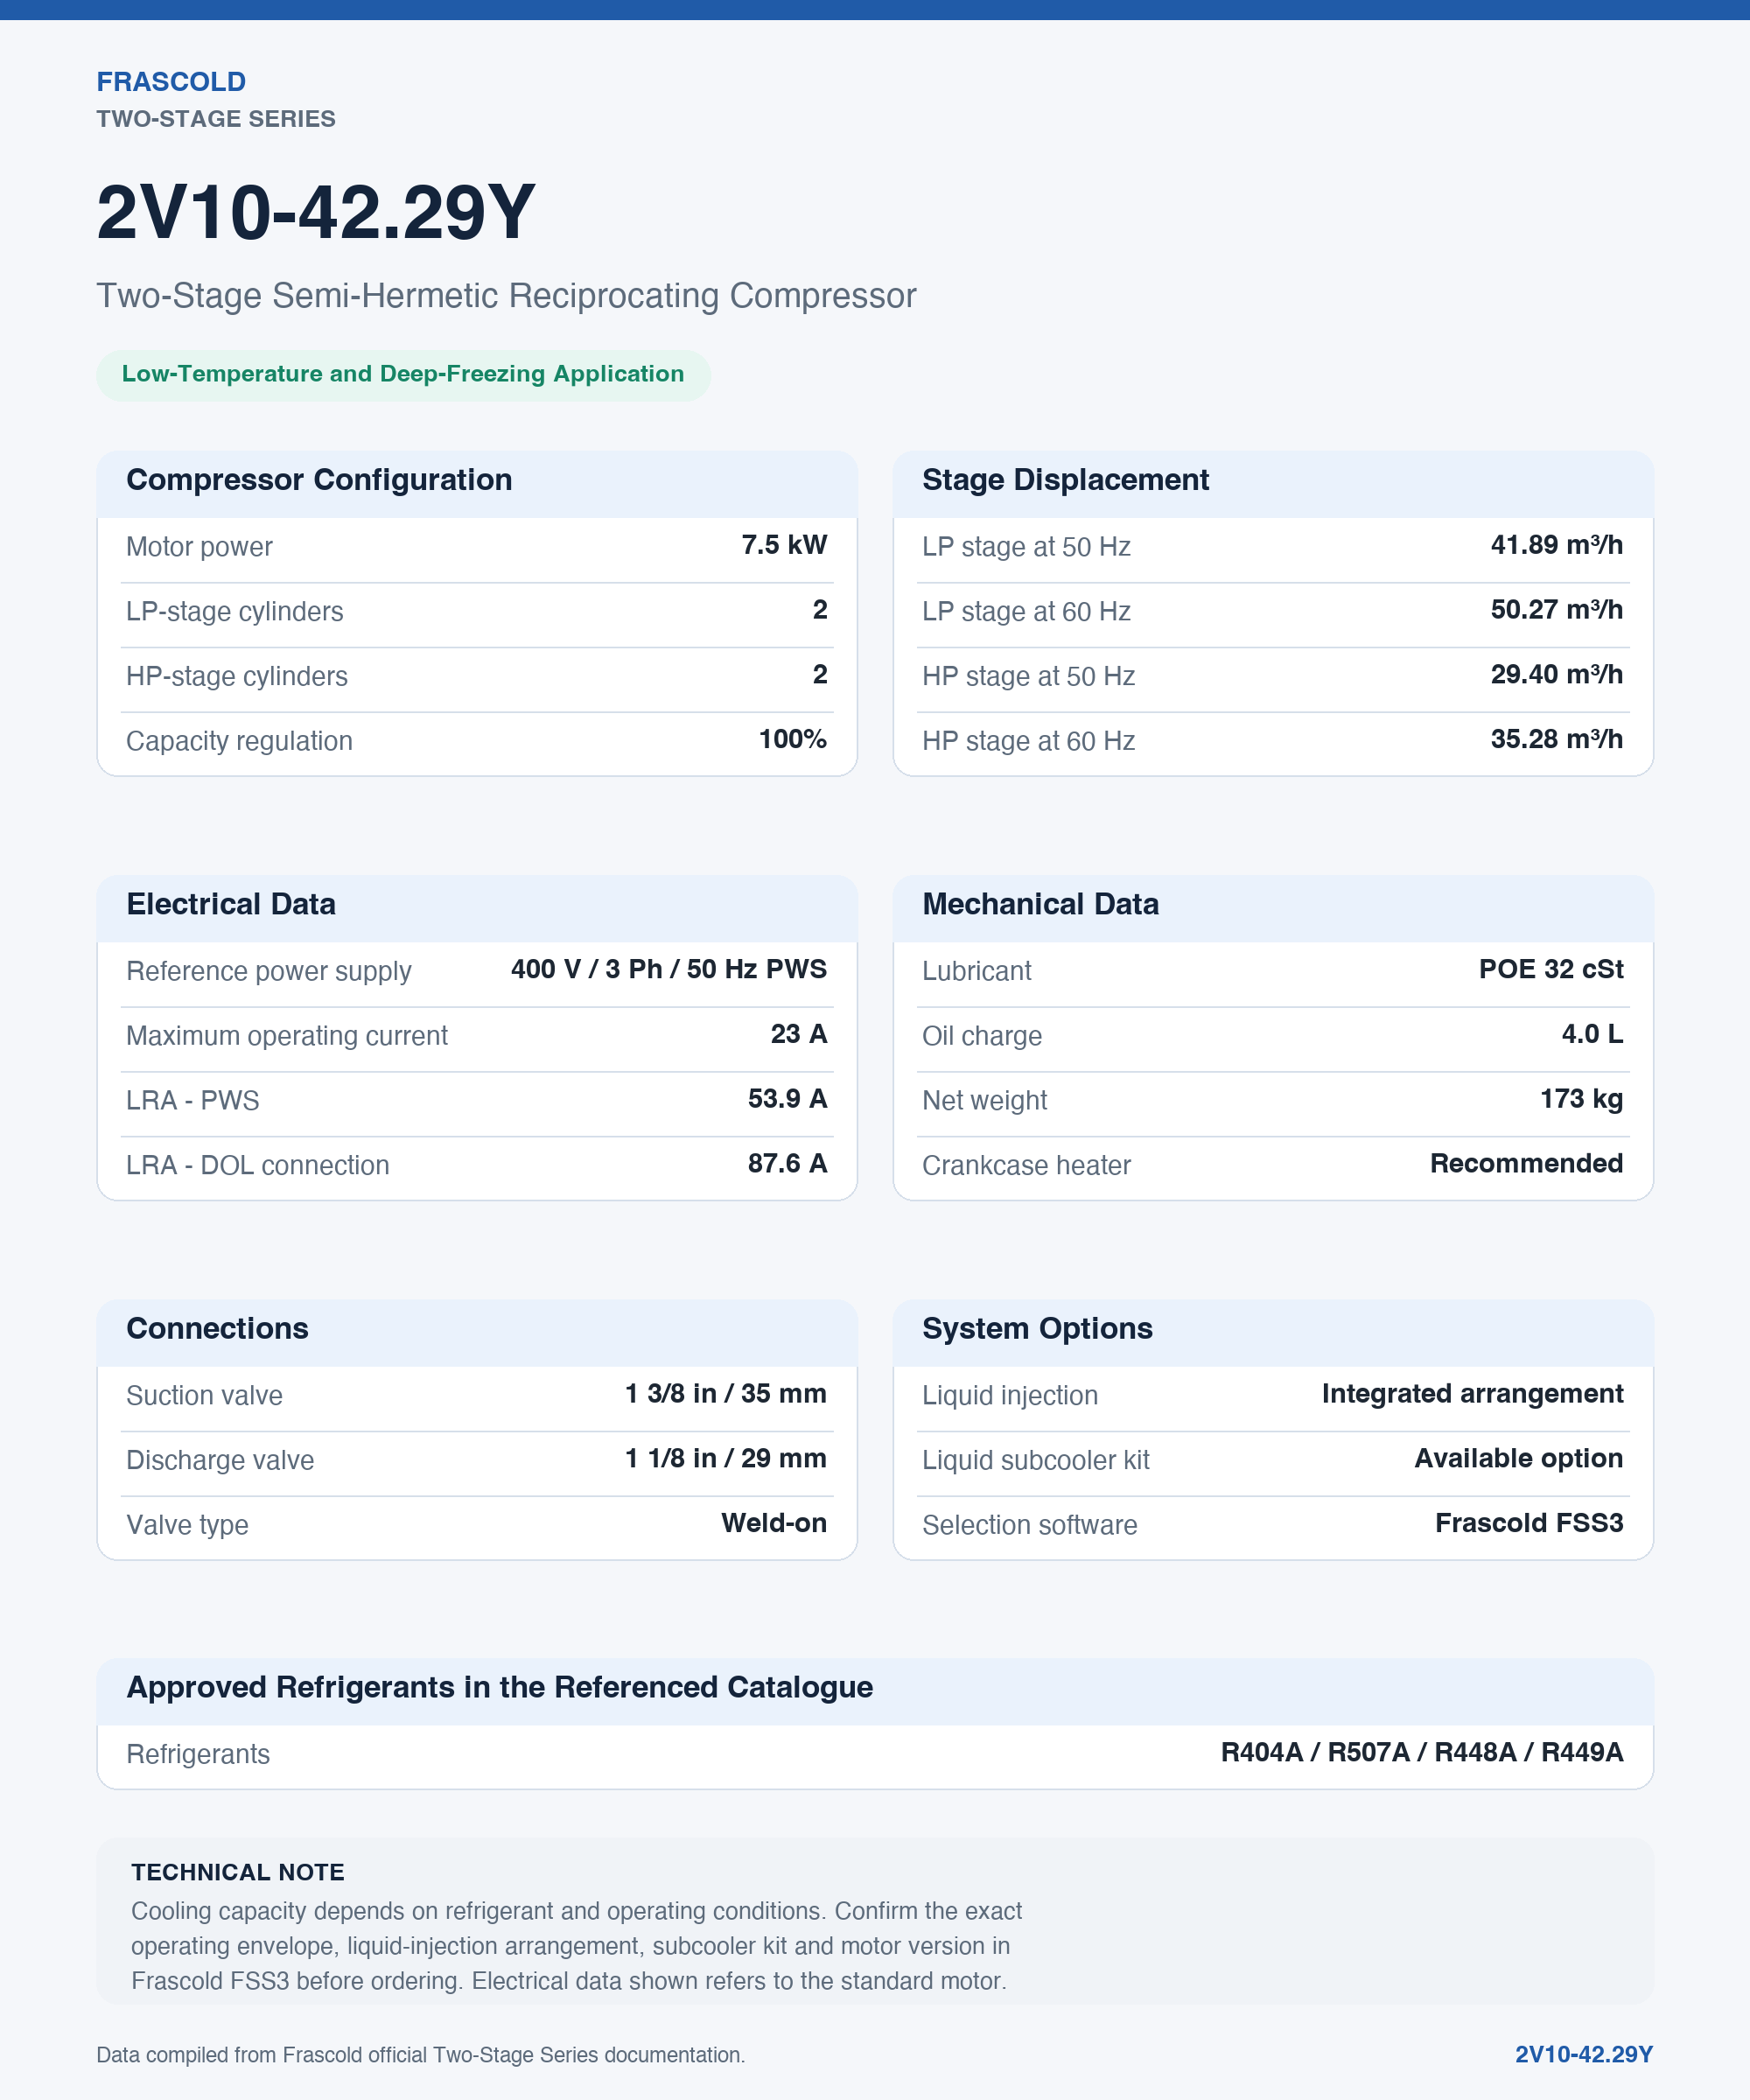The width and height of the screenshot is (1750, 2100).
Task: Click the "Integrated arrangement" value
Action: pos(1473,1394)
